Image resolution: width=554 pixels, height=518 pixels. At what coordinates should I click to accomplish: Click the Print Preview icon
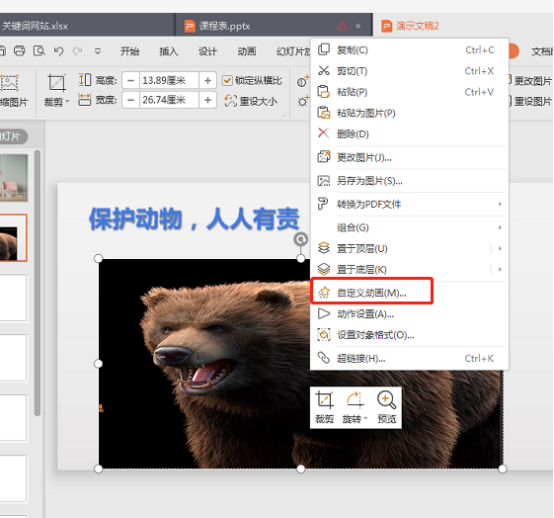(x=39, y=51)
